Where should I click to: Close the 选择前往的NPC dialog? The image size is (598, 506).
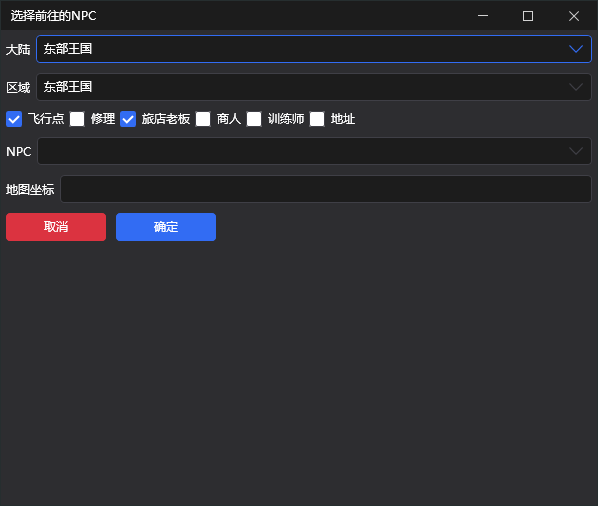(x=574, y=16)
